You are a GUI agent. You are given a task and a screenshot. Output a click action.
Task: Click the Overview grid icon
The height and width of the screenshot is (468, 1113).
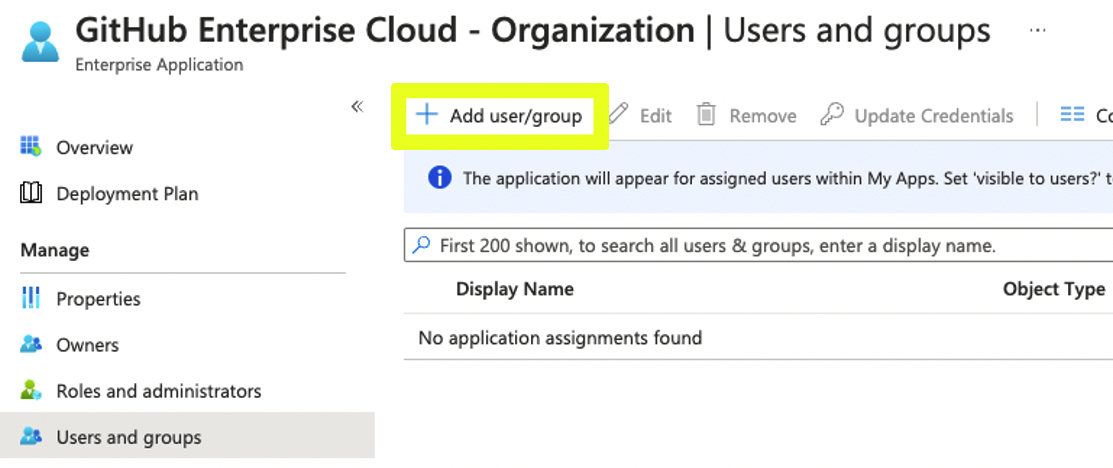(31, 147)
